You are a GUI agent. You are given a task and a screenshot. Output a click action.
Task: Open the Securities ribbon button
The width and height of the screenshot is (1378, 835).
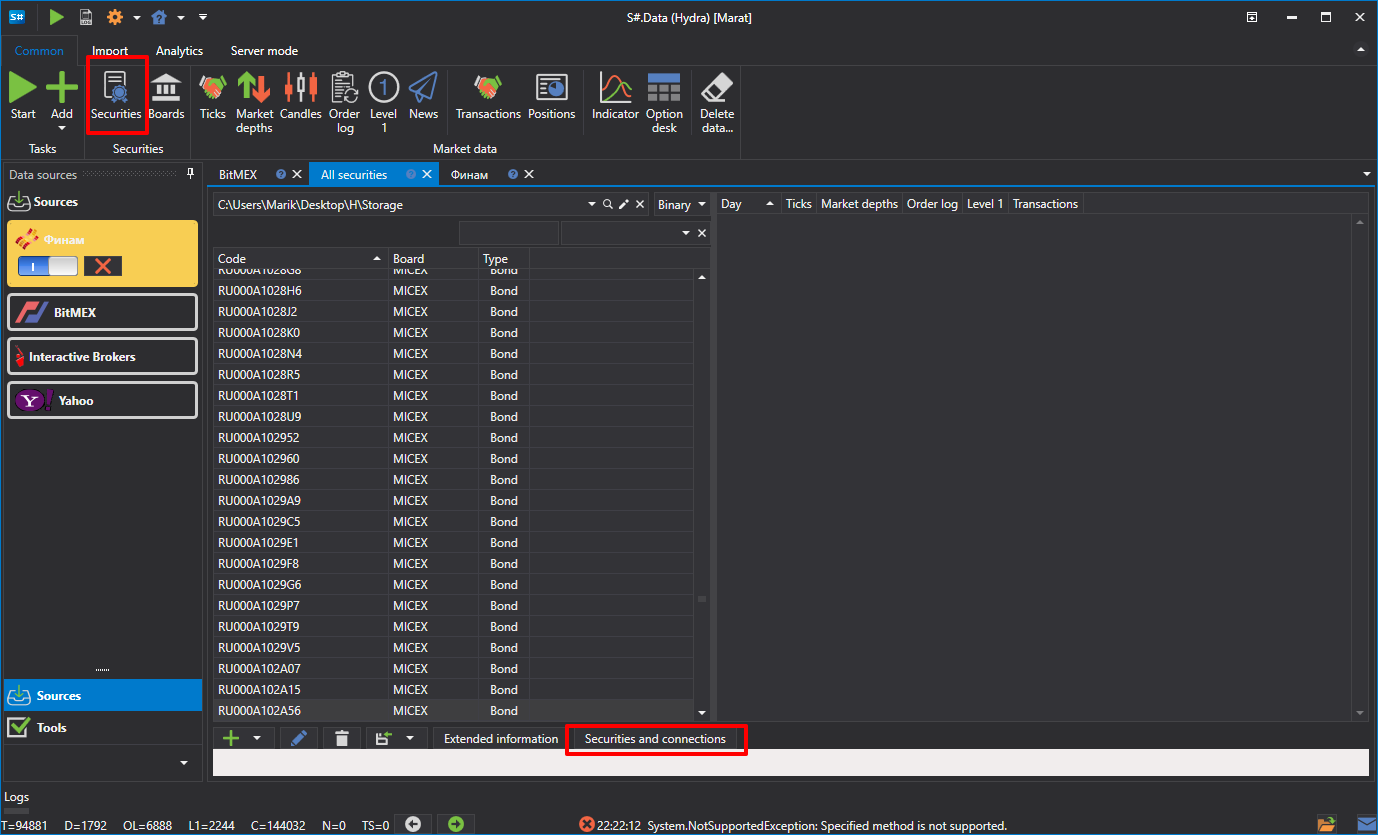[116, 98]
